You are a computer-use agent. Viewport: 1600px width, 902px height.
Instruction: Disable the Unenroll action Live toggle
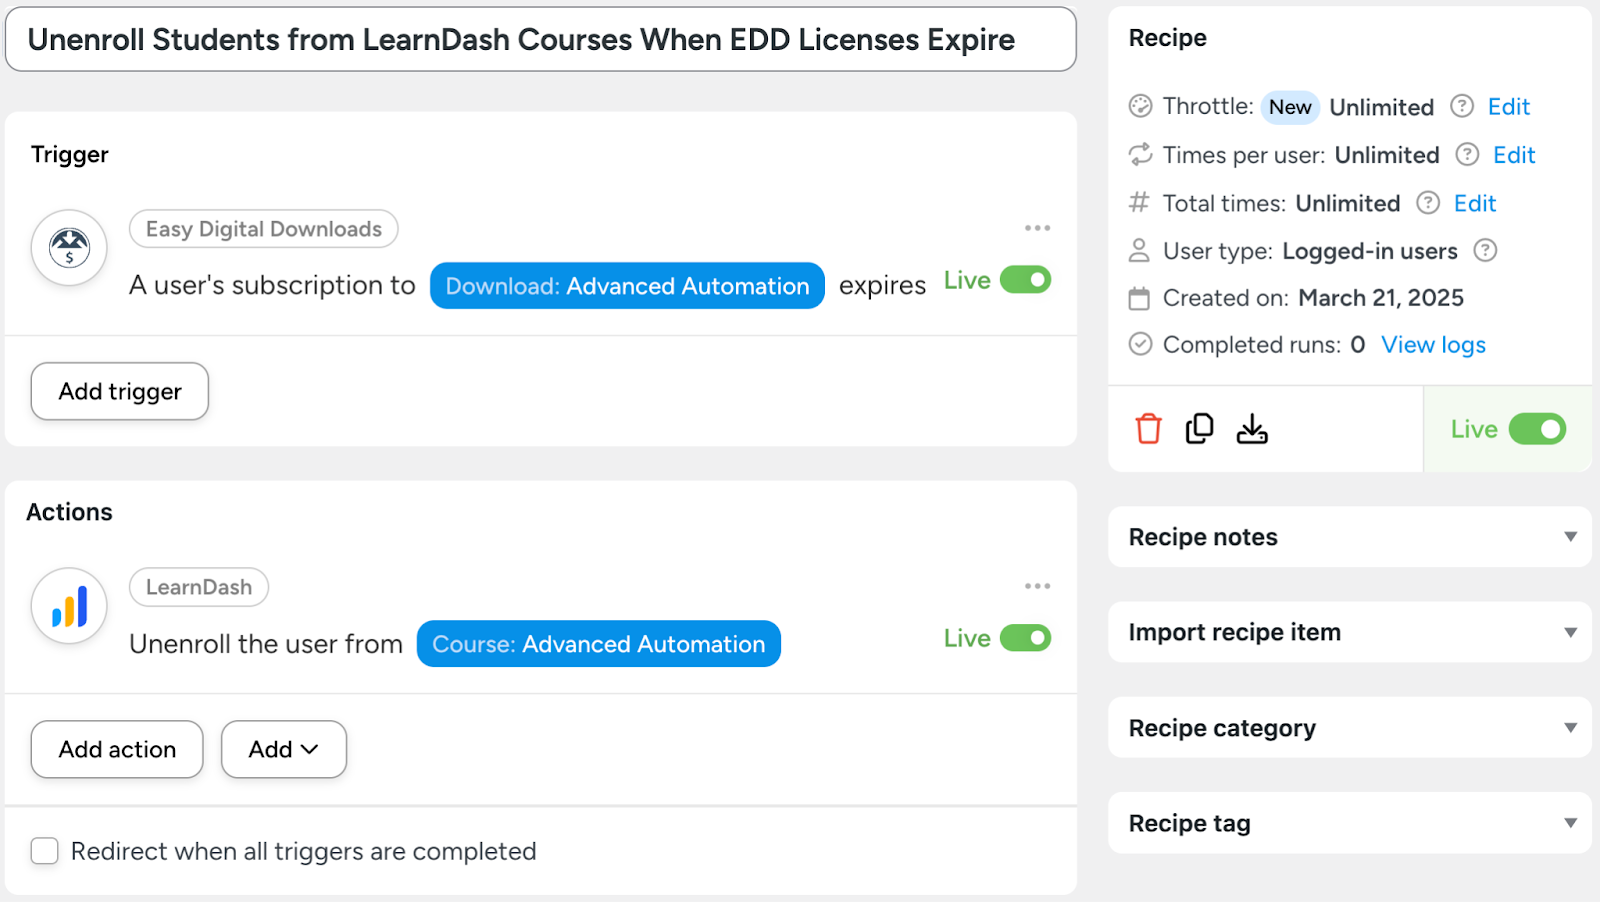click(x=1025, y=638)
